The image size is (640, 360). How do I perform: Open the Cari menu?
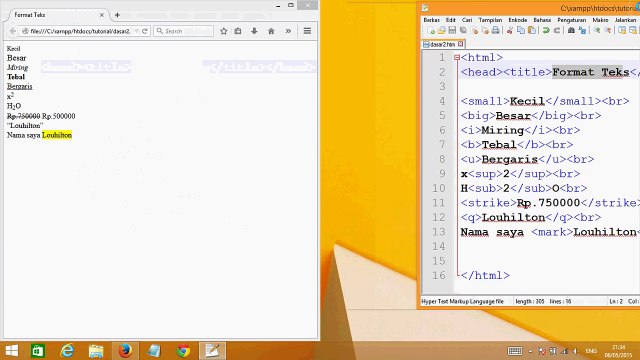point(467,20)
